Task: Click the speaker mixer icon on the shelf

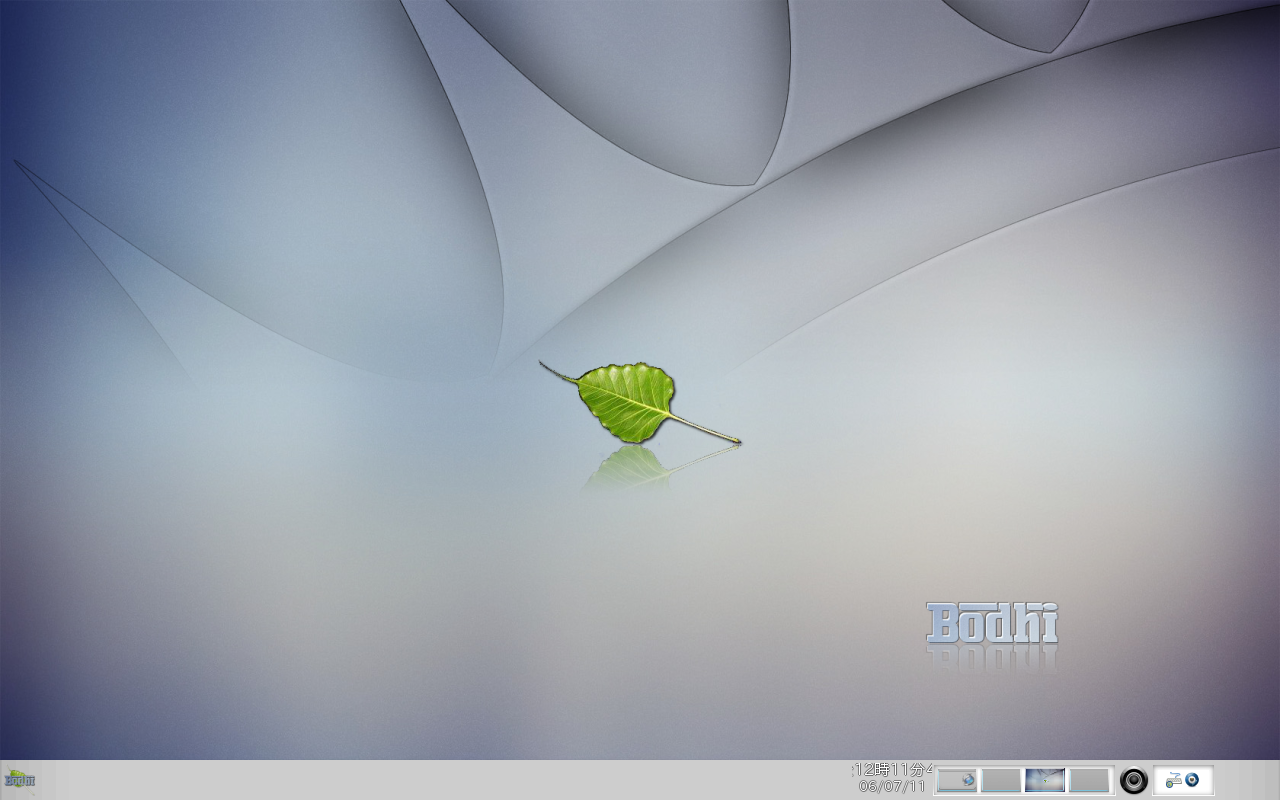Action: (x=1133, y=780)
